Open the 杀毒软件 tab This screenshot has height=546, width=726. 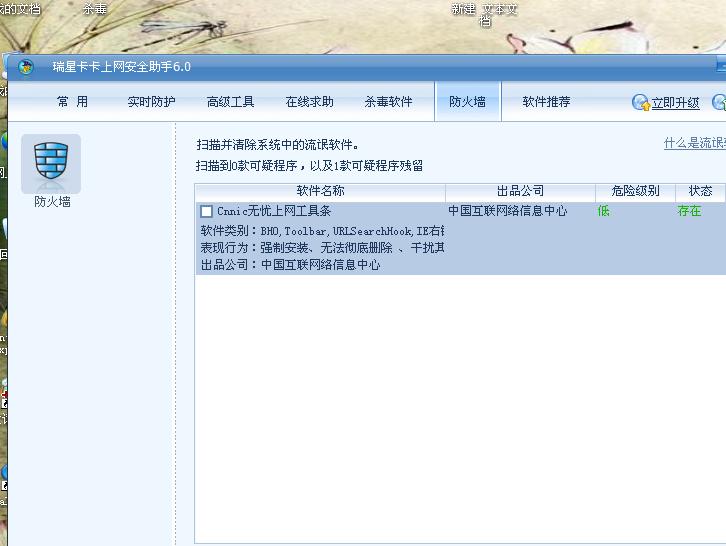[388, 101]
